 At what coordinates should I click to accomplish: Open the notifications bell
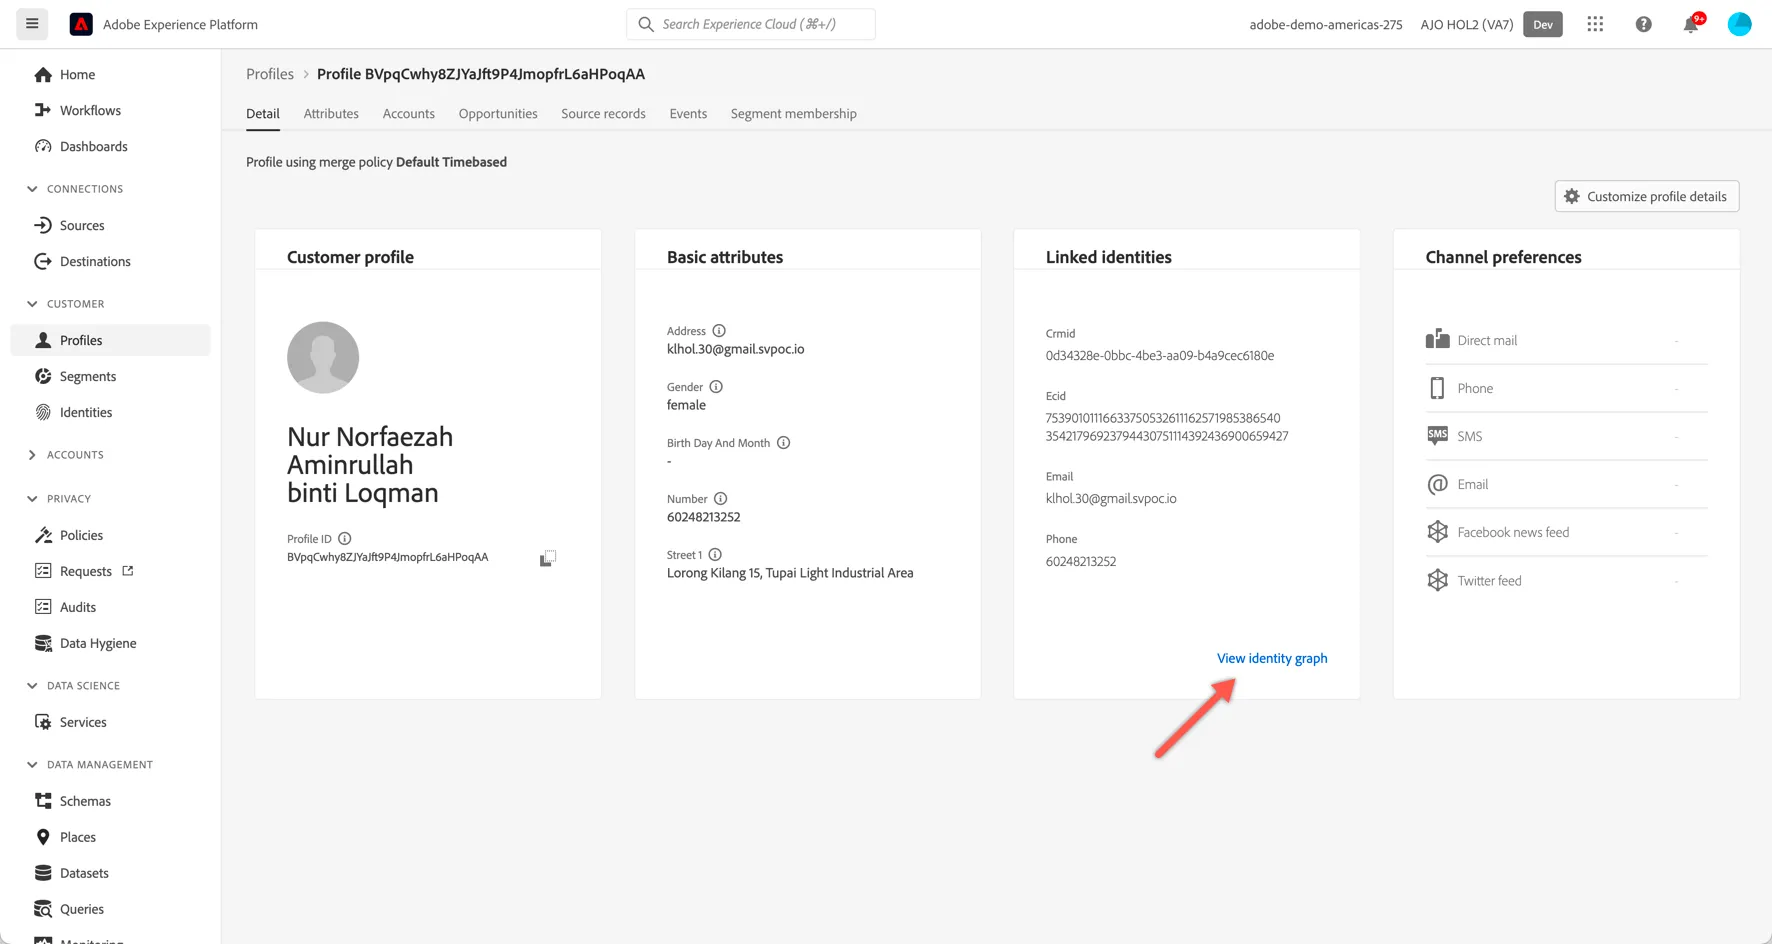(1691, 24)
